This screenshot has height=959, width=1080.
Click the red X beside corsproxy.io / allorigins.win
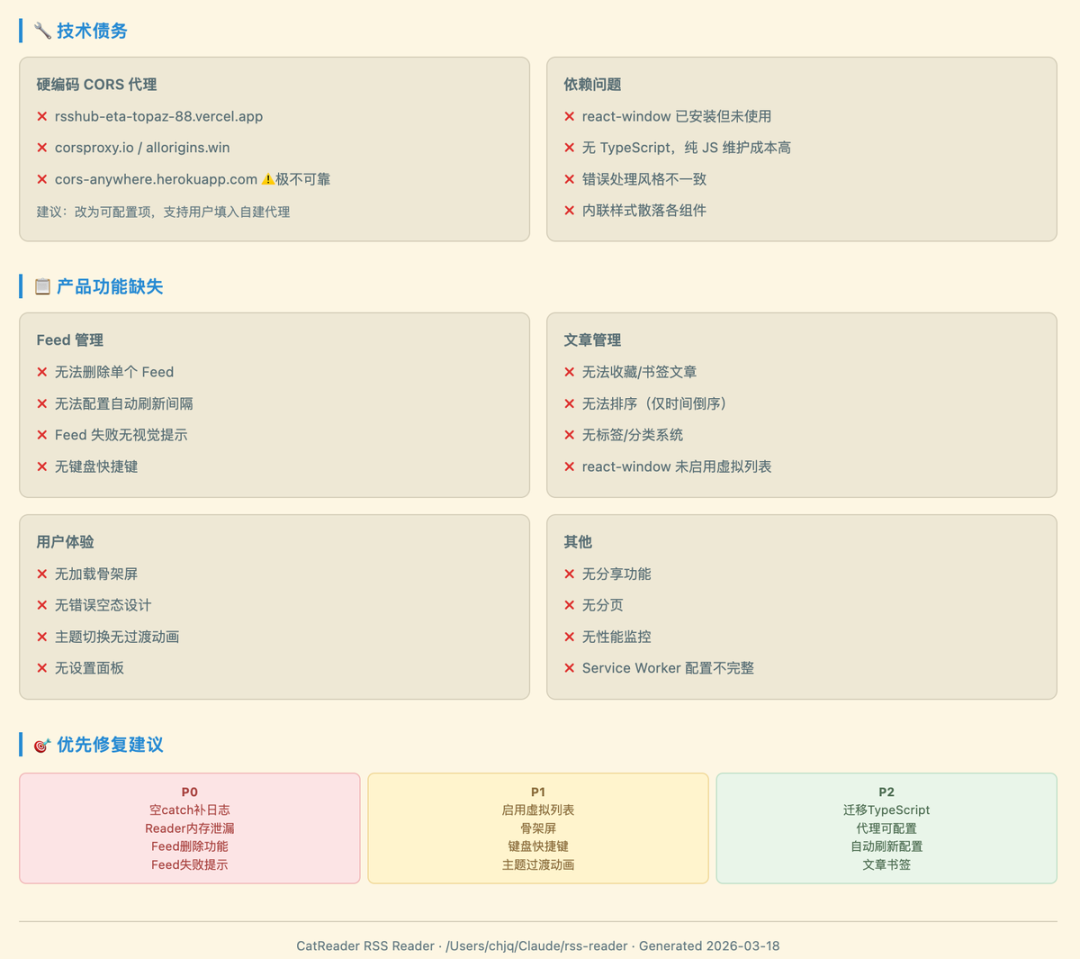(42, 148)
